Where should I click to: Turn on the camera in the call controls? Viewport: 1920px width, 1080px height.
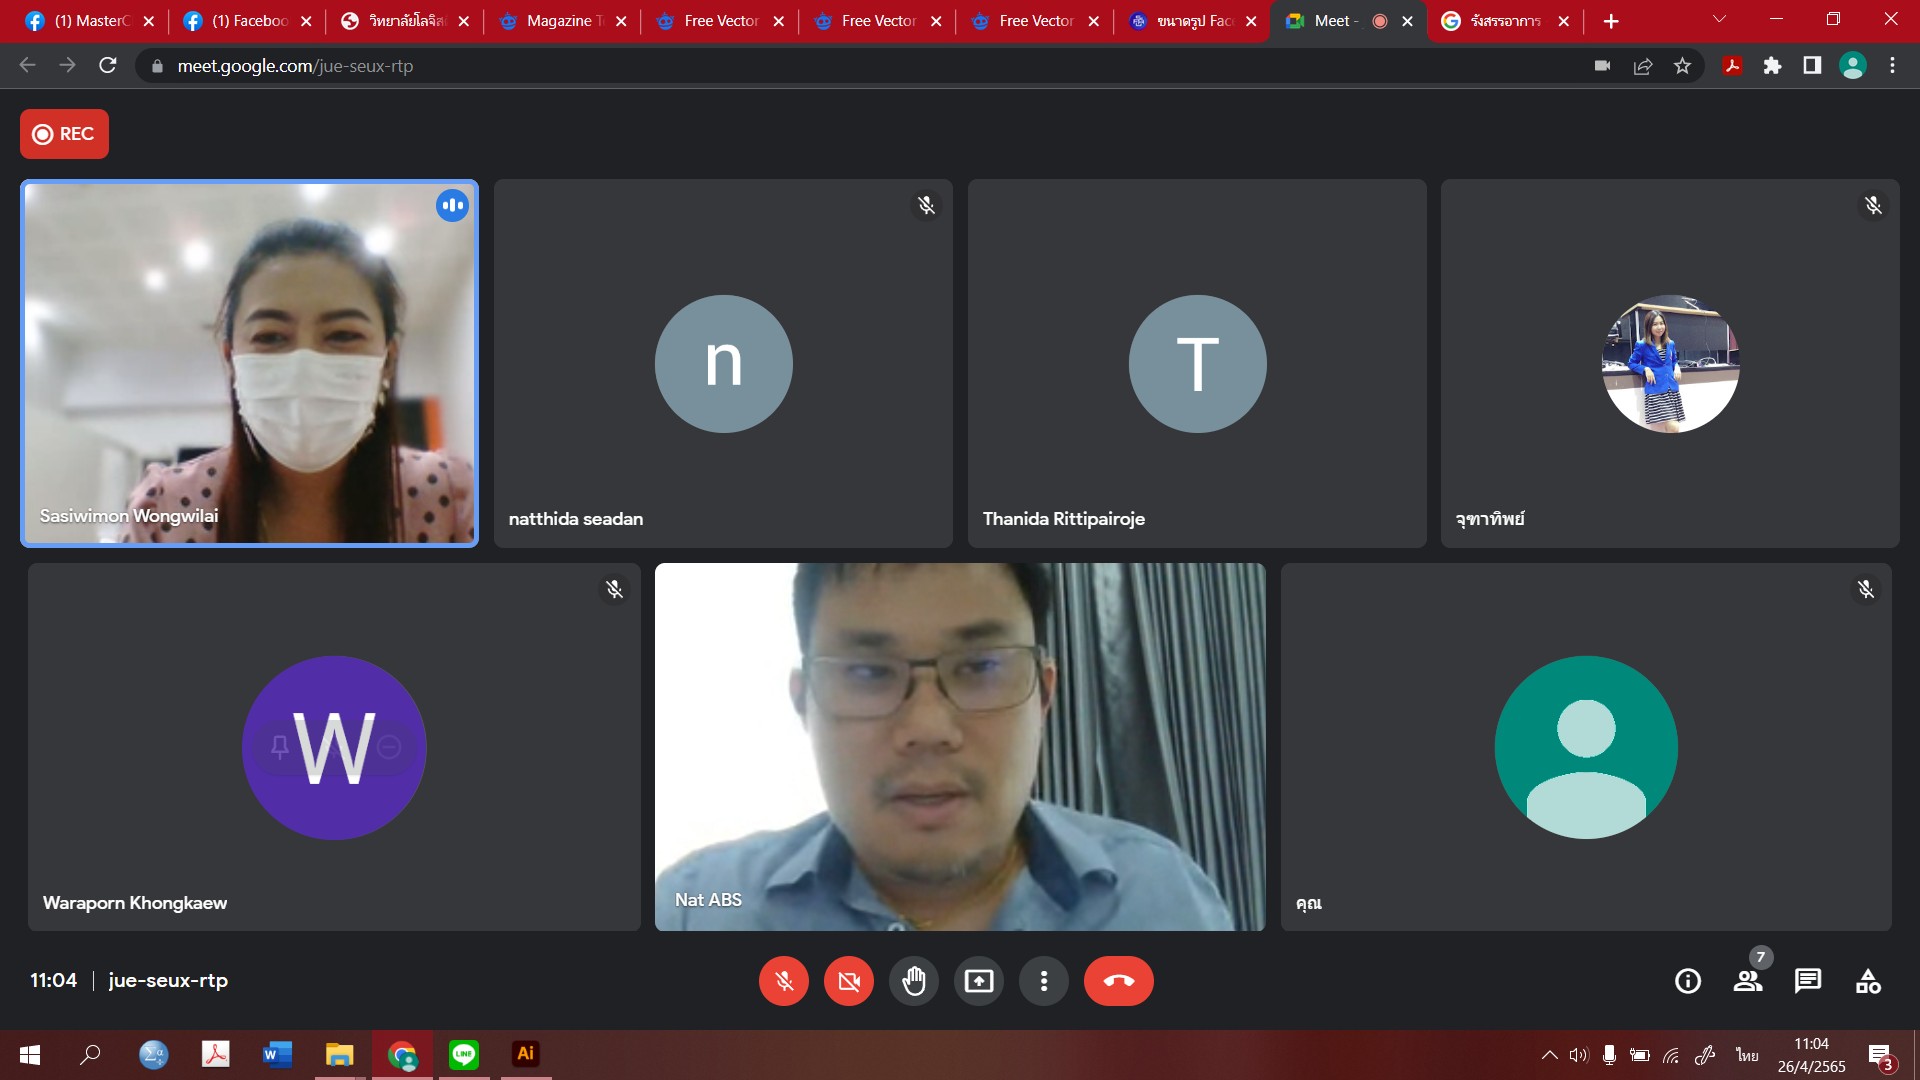[848, 981]
